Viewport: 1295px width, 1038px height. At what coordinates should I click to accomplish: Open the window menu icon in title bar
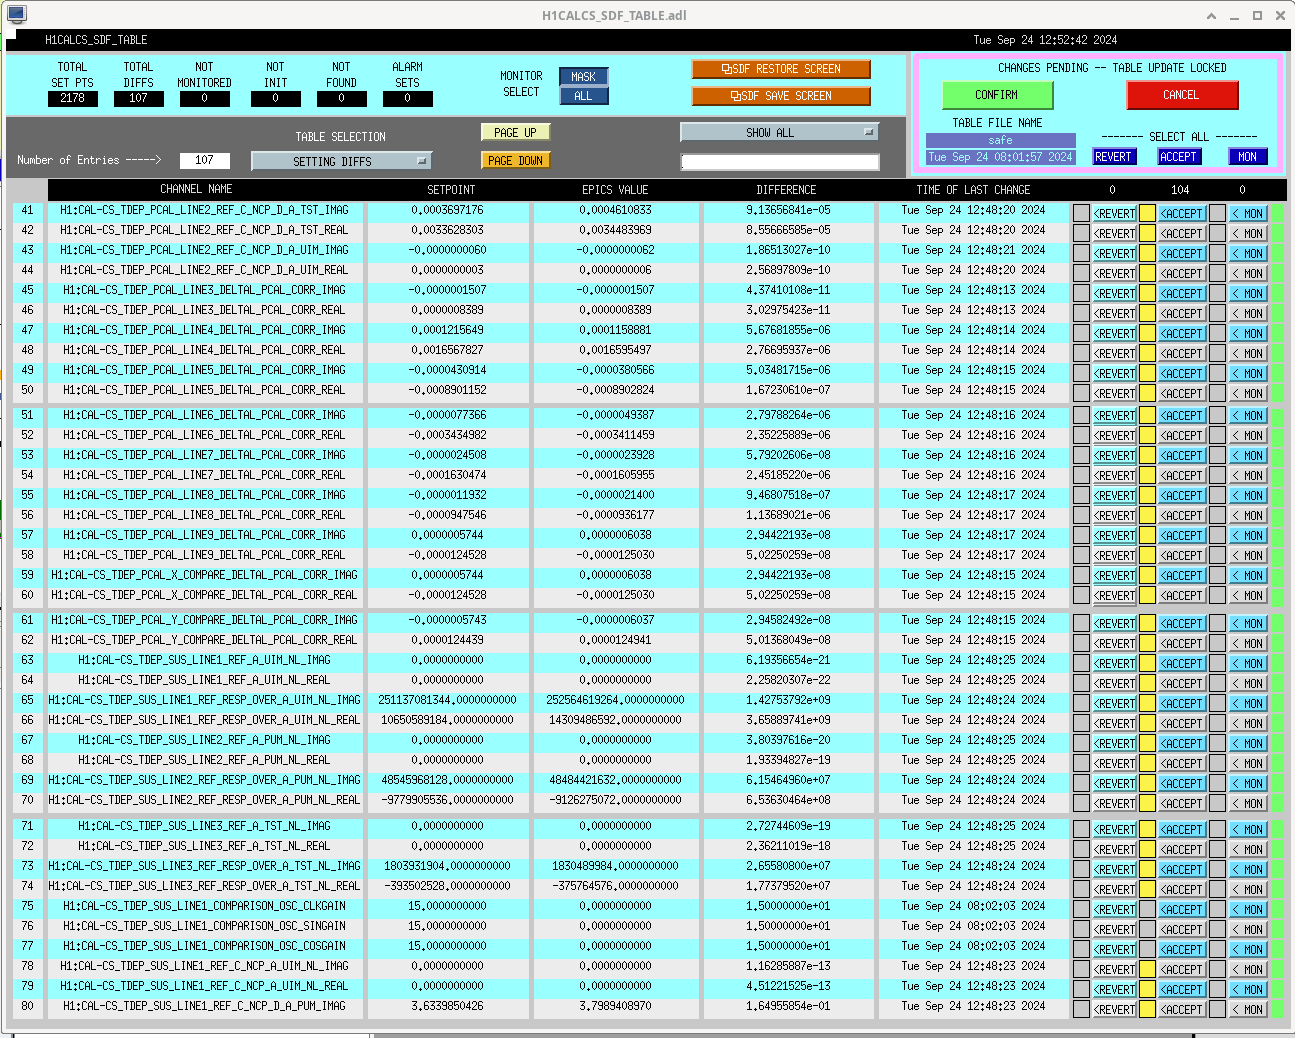click(x=16, y=15)
